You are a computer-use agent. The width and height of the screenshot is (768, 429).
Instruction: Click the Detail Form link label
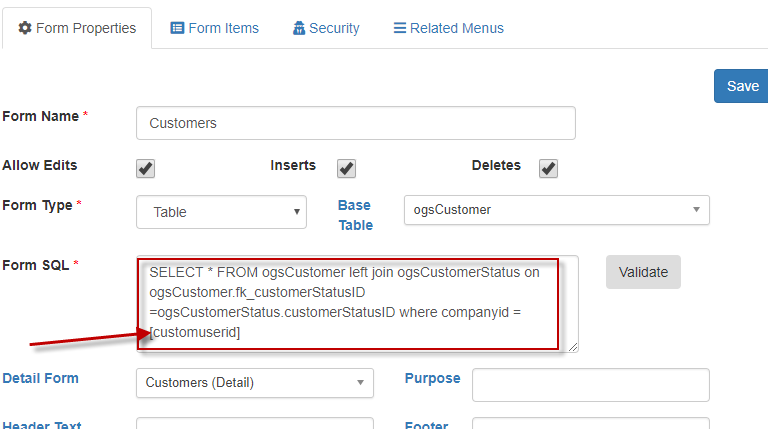point(41,378)
